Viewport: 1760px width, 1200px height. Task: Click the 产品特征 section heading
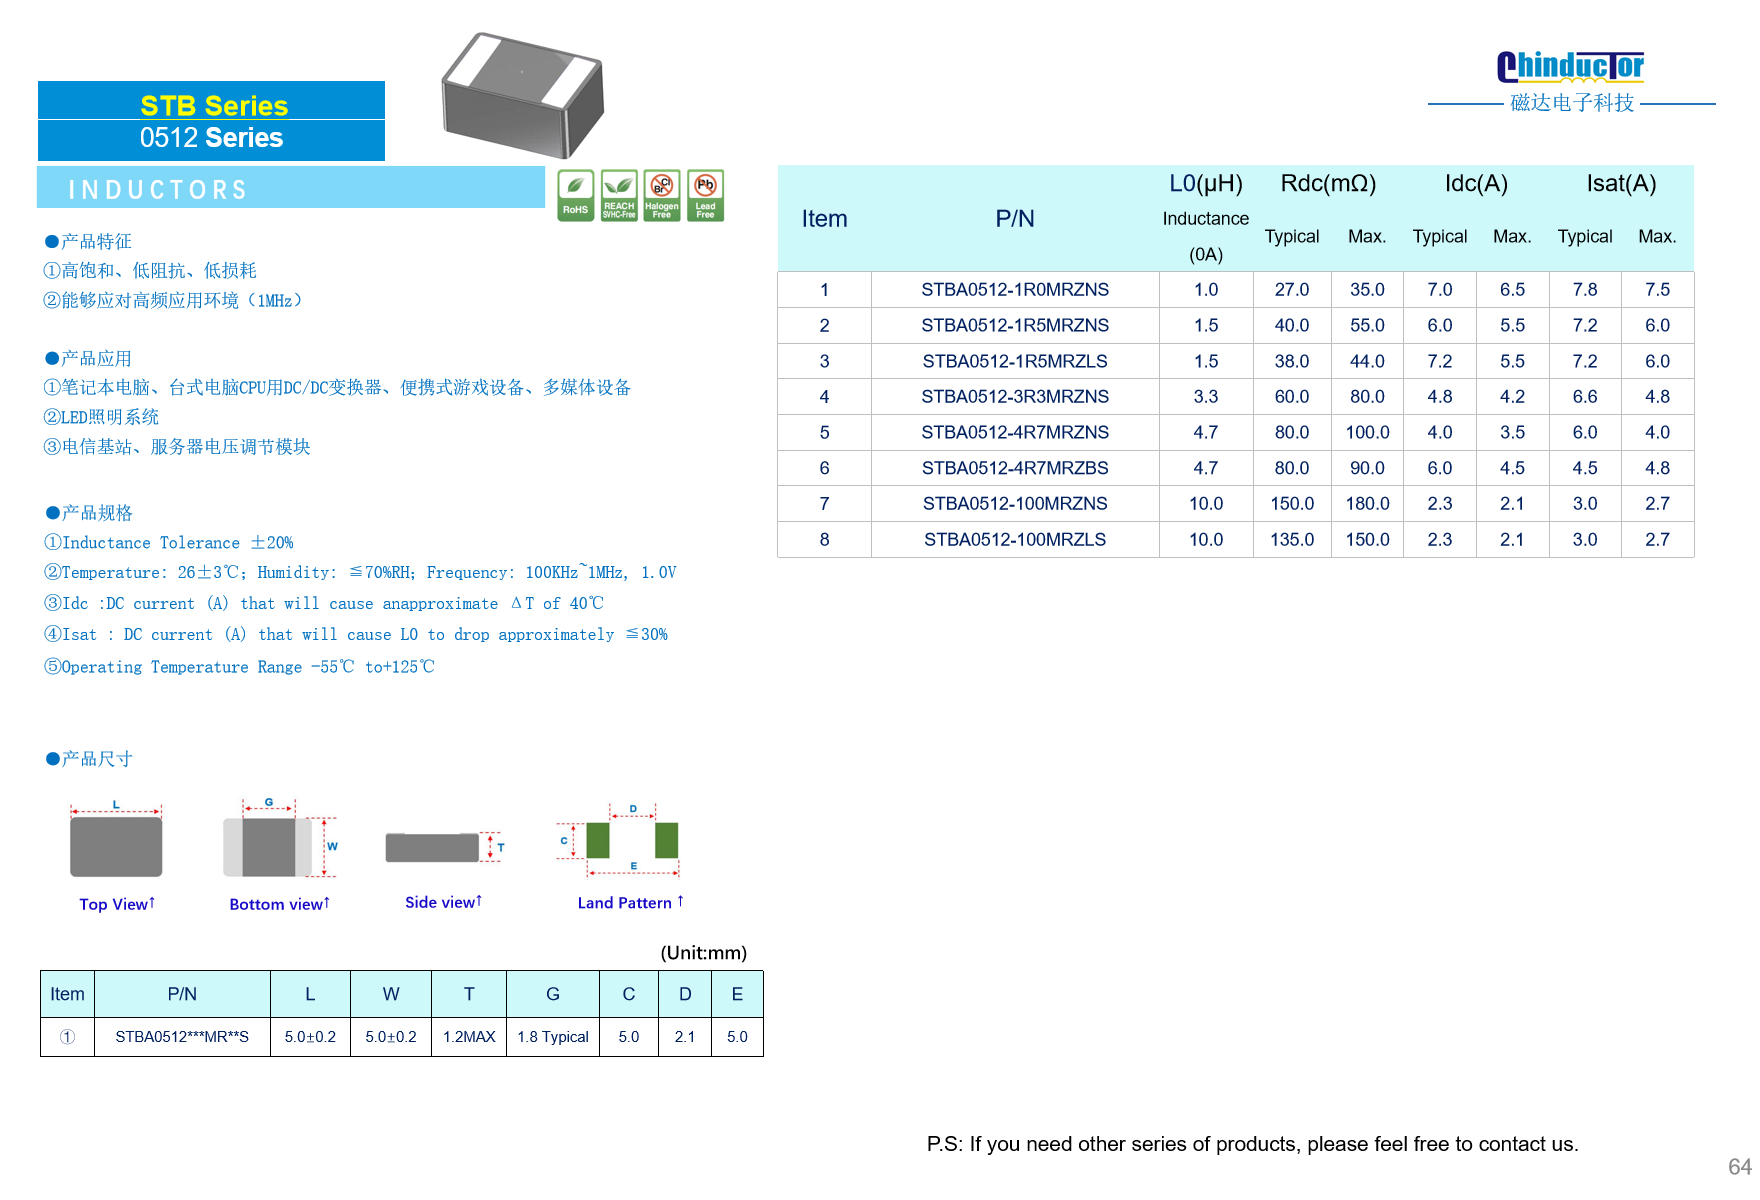[88, 242]
